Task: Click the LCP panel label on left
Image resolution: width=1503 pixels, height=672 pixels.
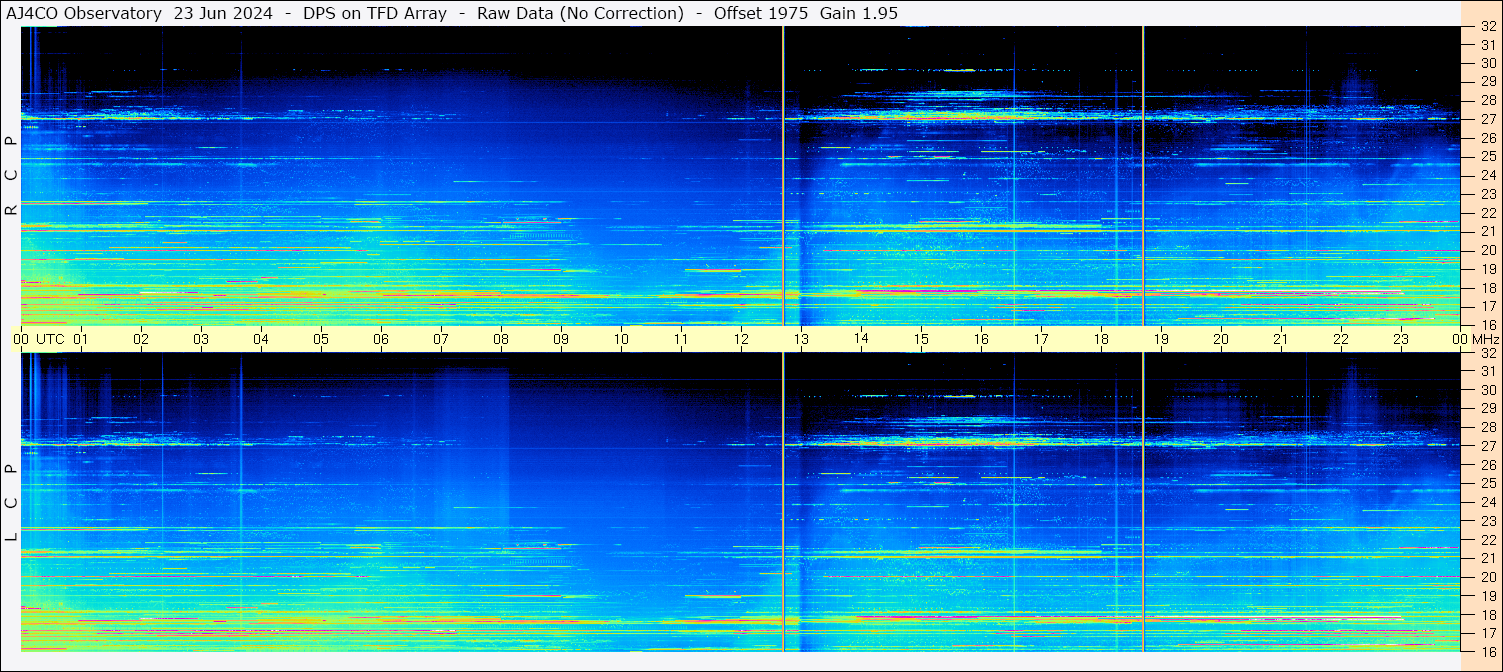Action: (x=11, y=502)
